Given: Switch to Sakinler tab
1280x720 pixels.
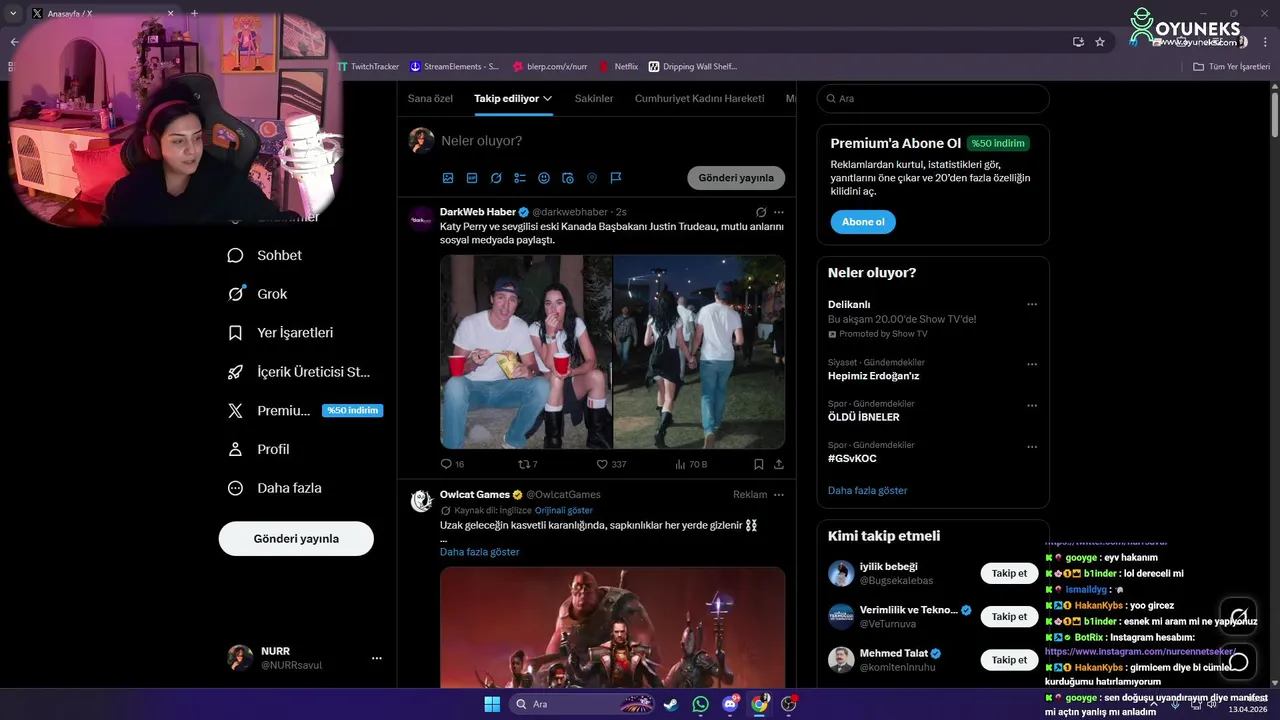Looking at the screenshot, I should coord(594,98).
